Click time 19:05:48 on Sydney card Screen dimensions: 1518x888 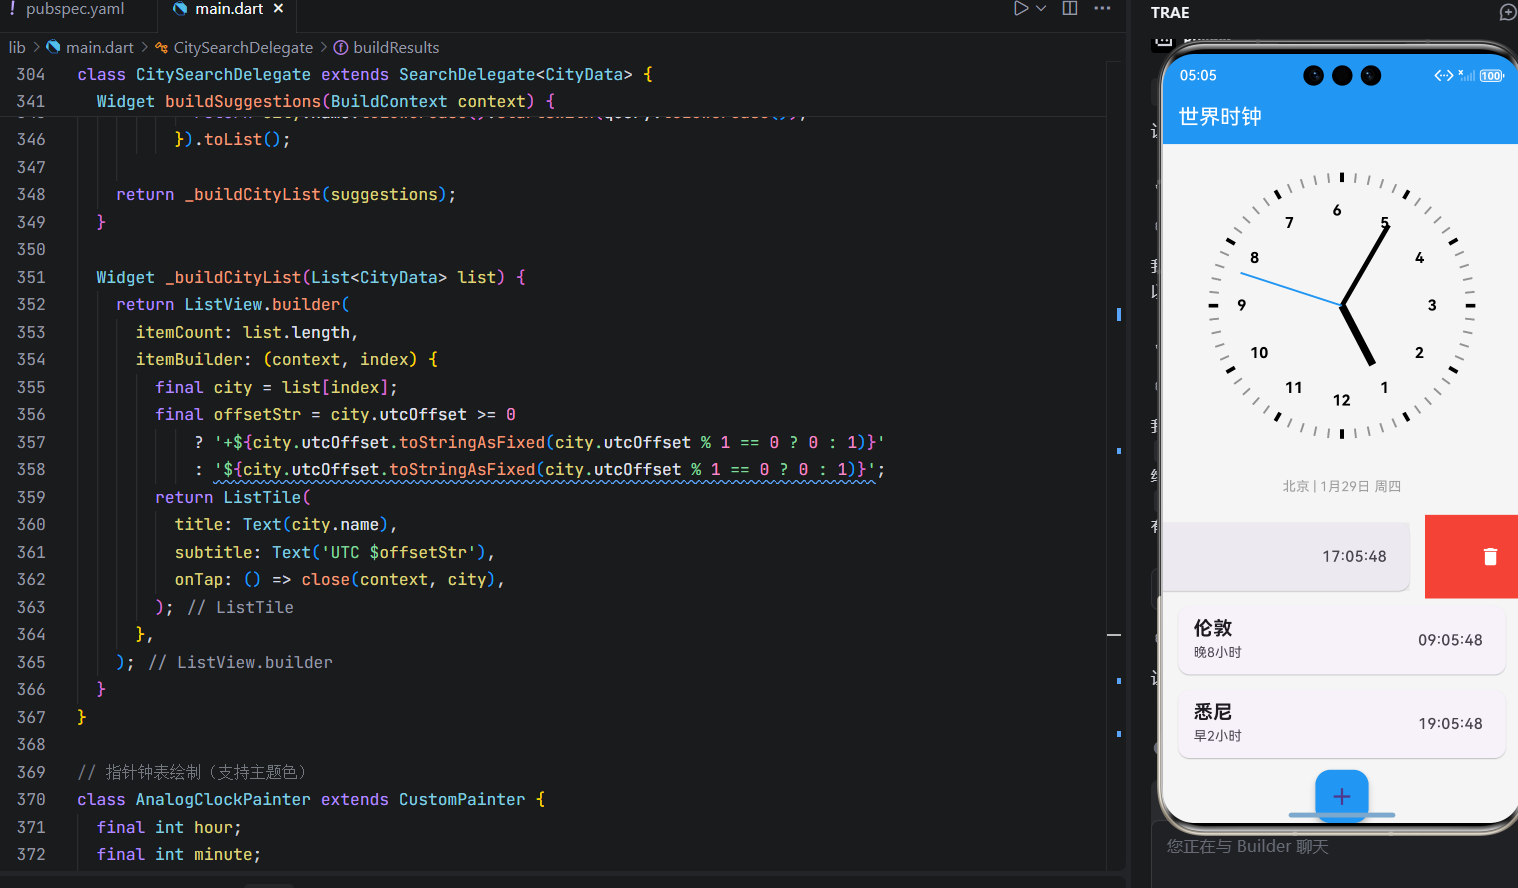pyautogui.click(x=1450, y=724)
